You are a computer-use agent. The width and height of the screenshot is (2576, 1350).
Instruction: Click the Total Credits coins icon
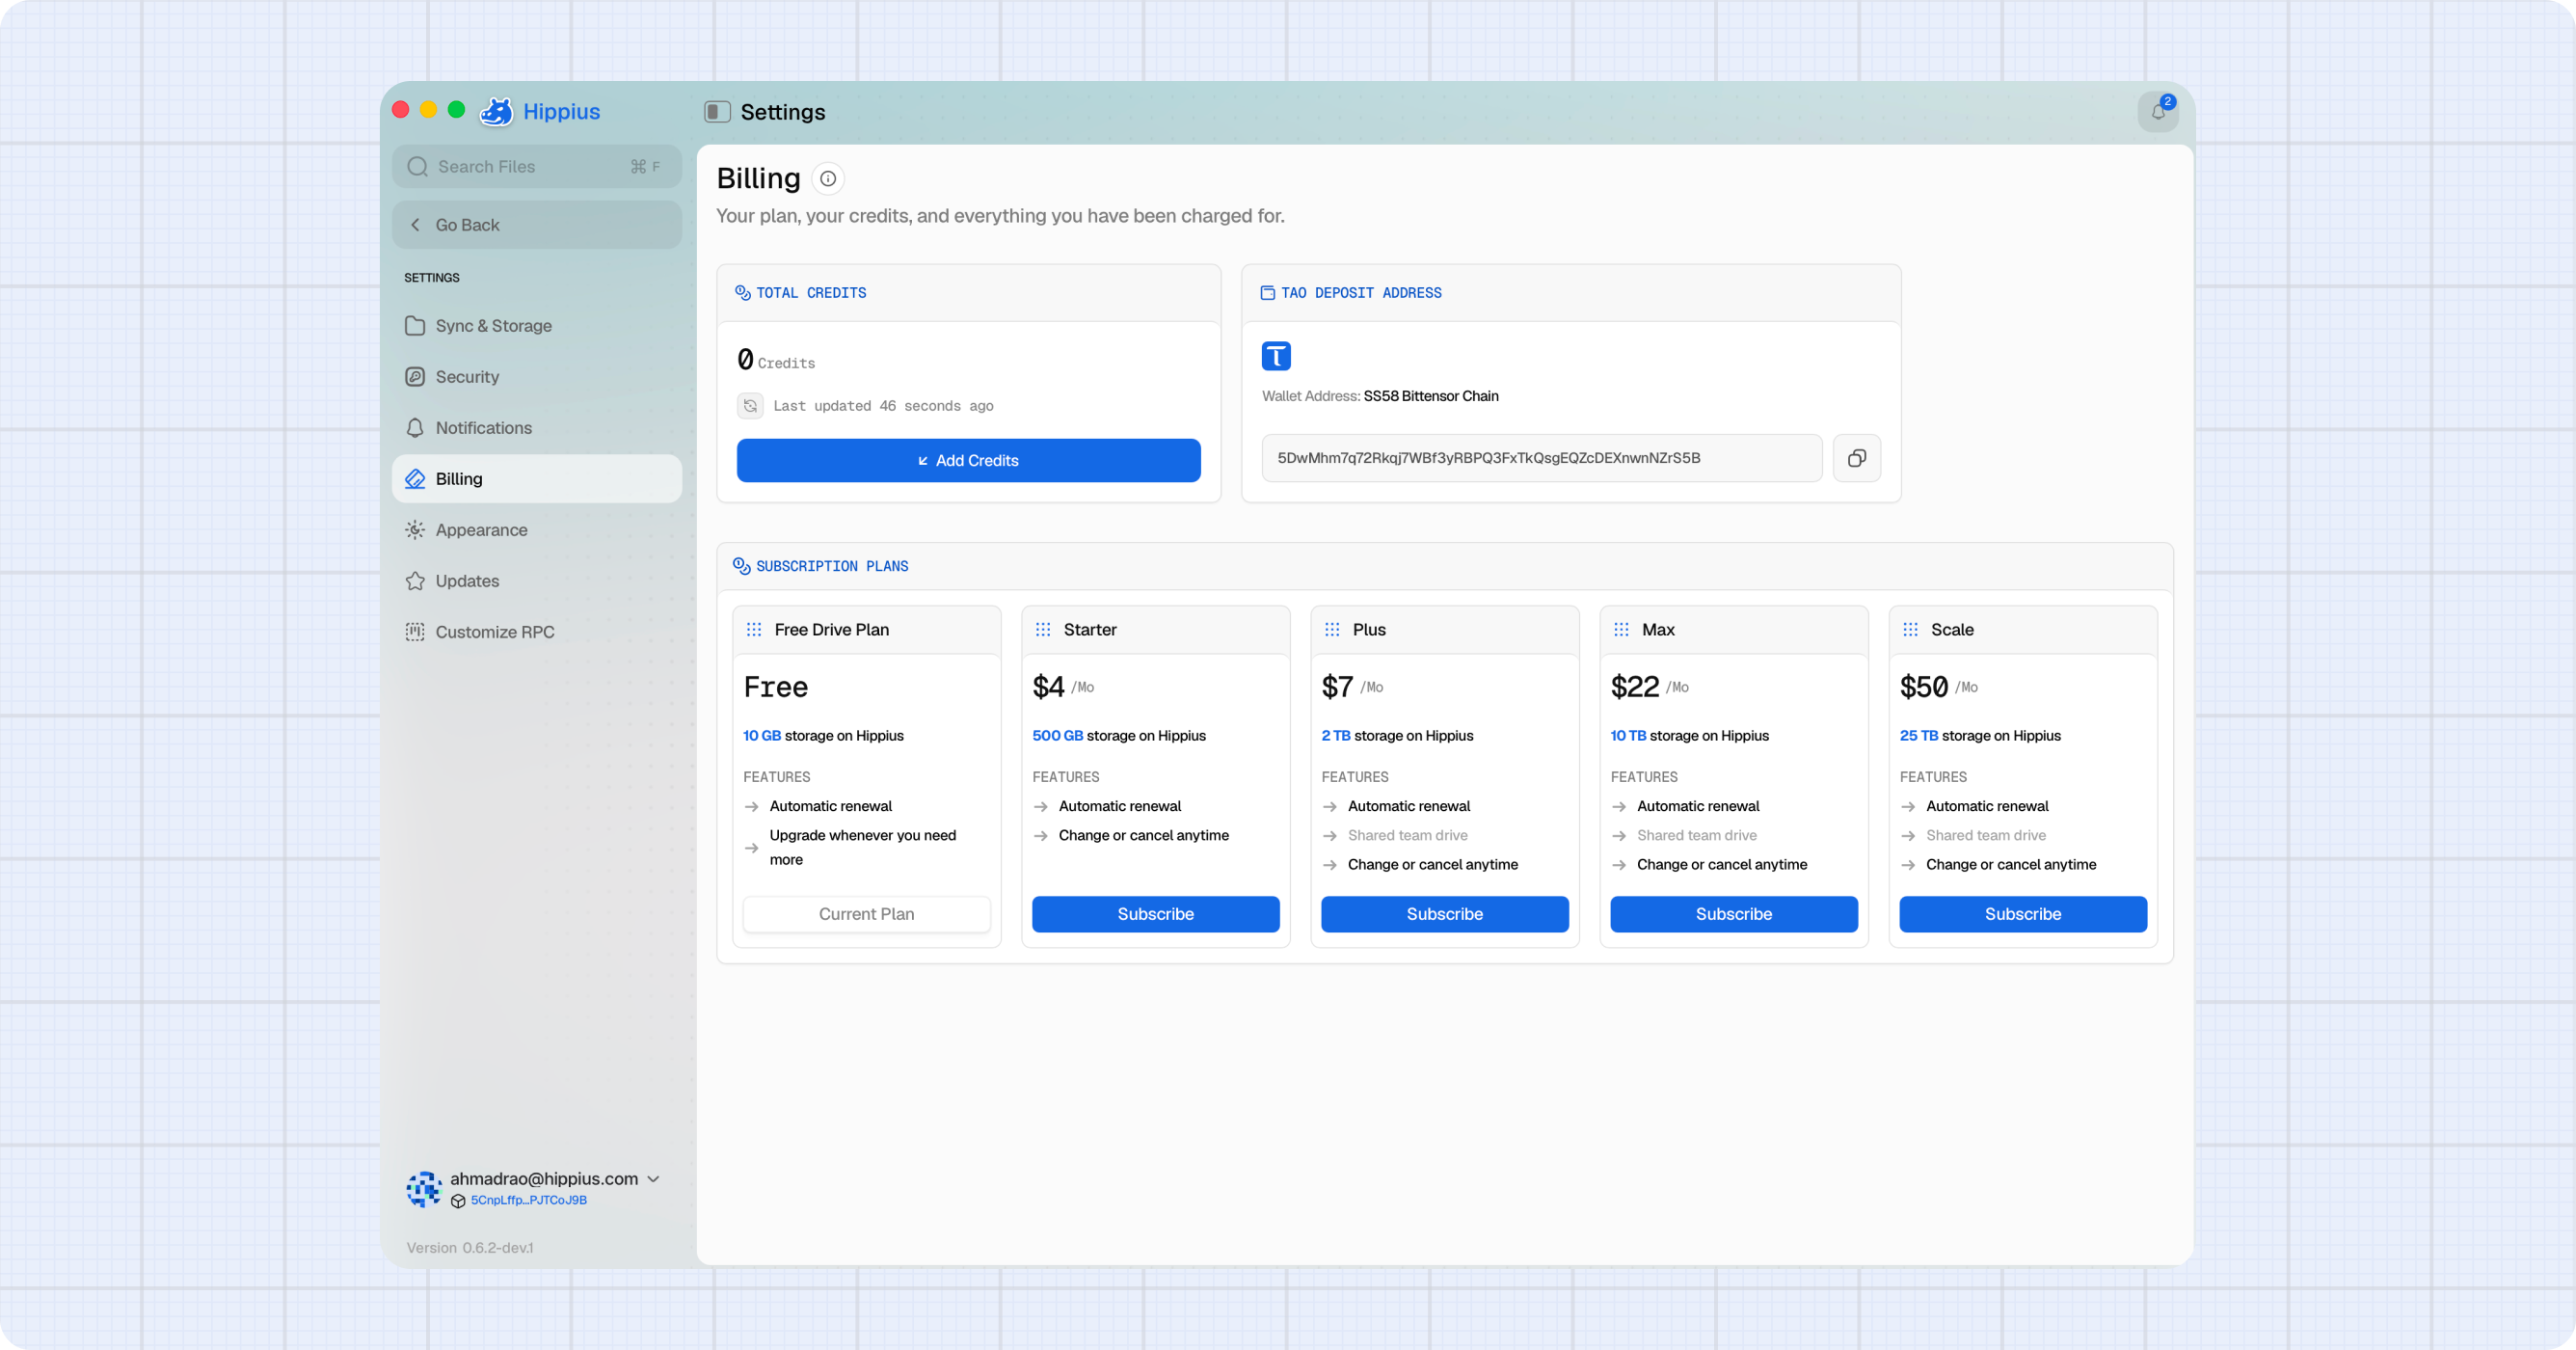pos(743,293)
